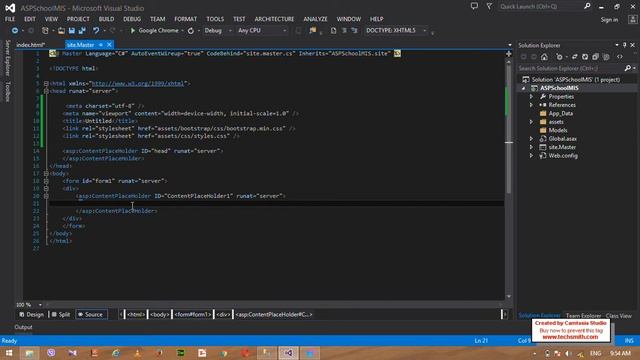Screen dimensions: 640x360
Task: Collapse the body element outlining box
Action: [46, 173]
